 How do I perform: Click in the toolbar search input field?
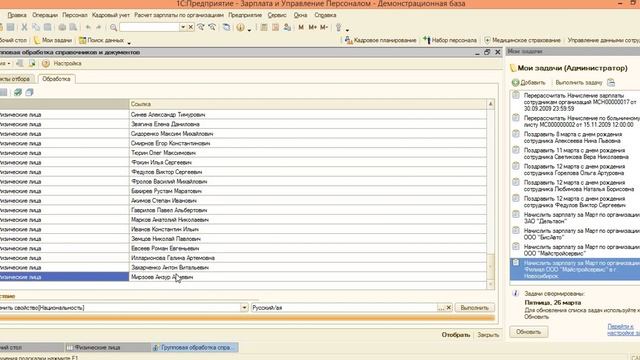(149, 27)
